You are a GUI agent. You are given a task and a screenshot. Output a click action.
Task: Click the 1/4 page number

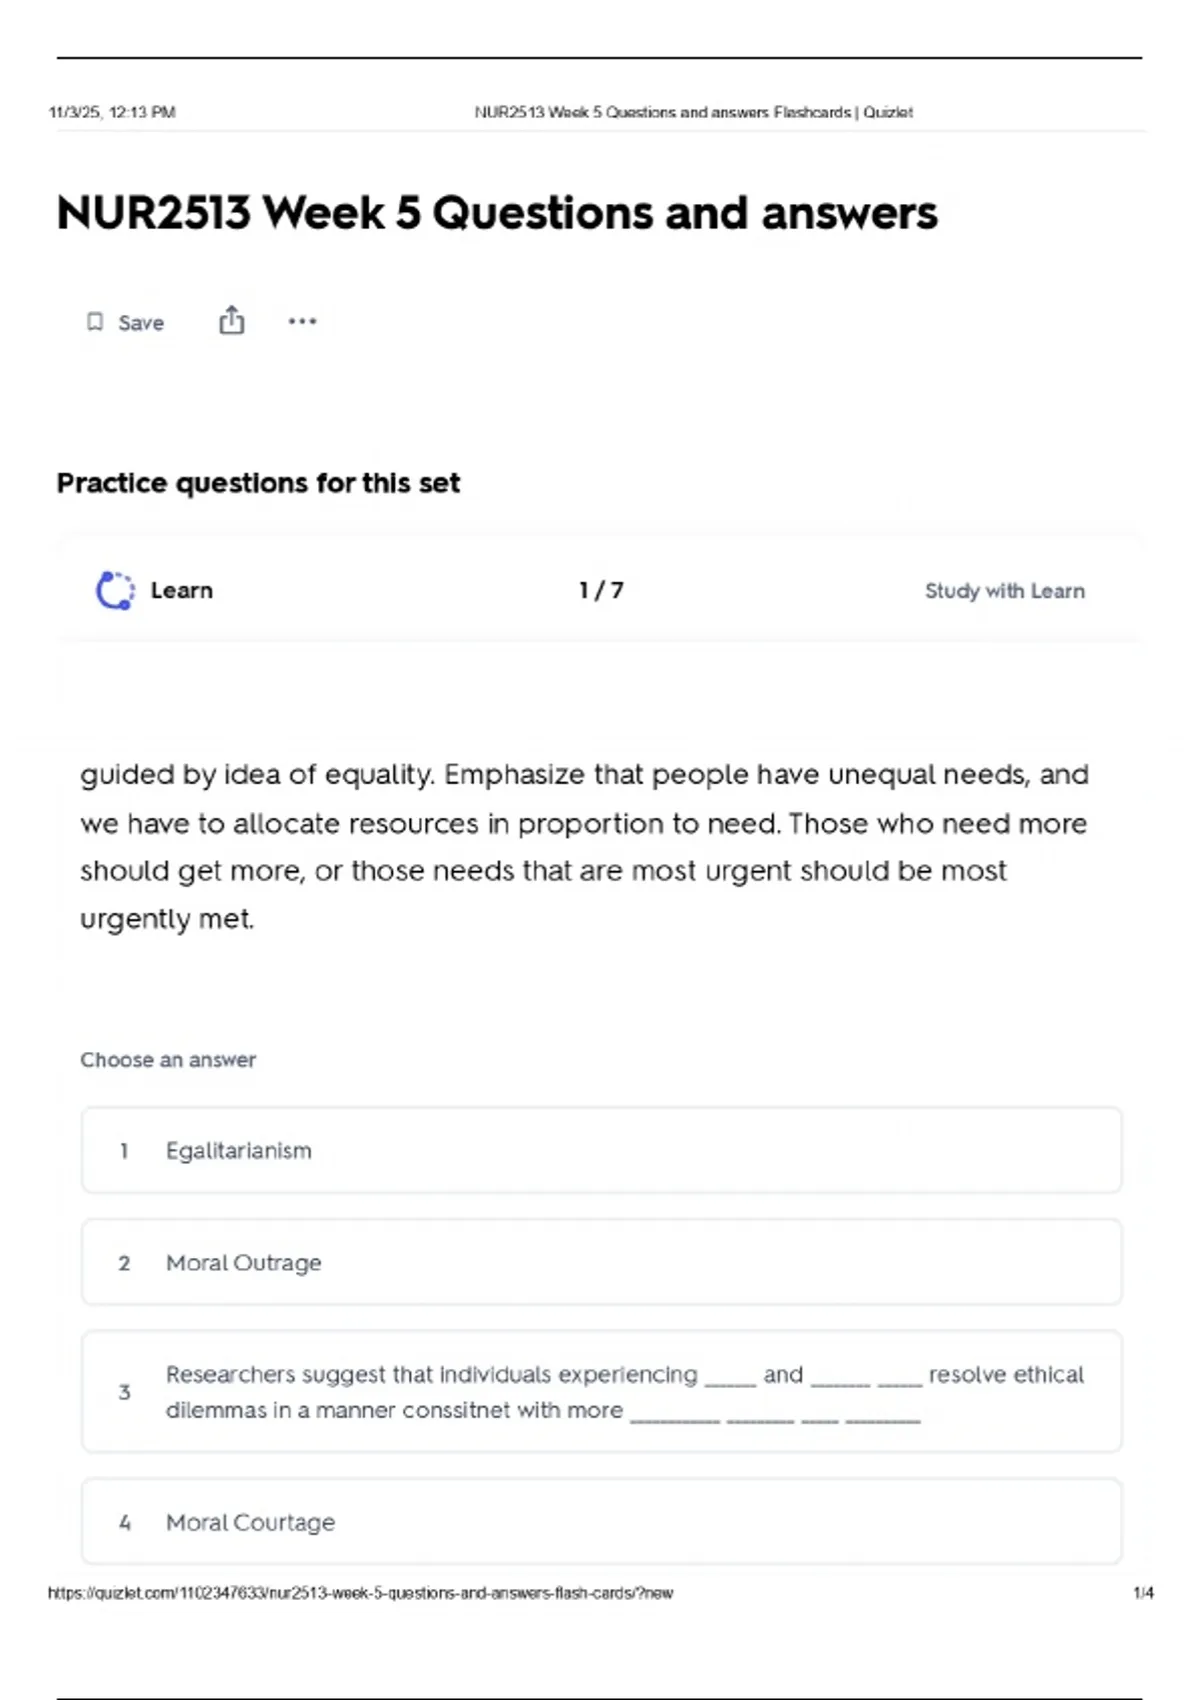1143,1593
